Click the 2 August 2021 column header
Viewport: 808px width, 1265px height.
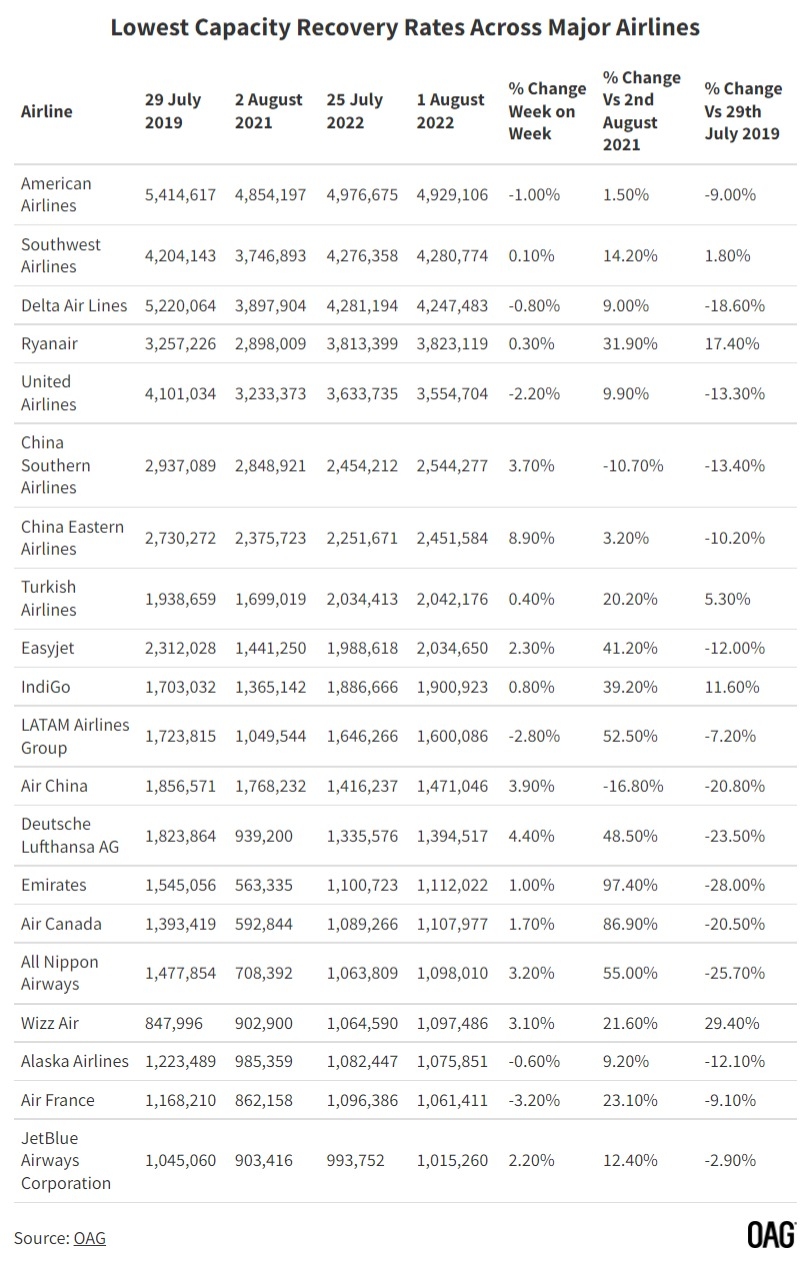(x=269, y=111)
